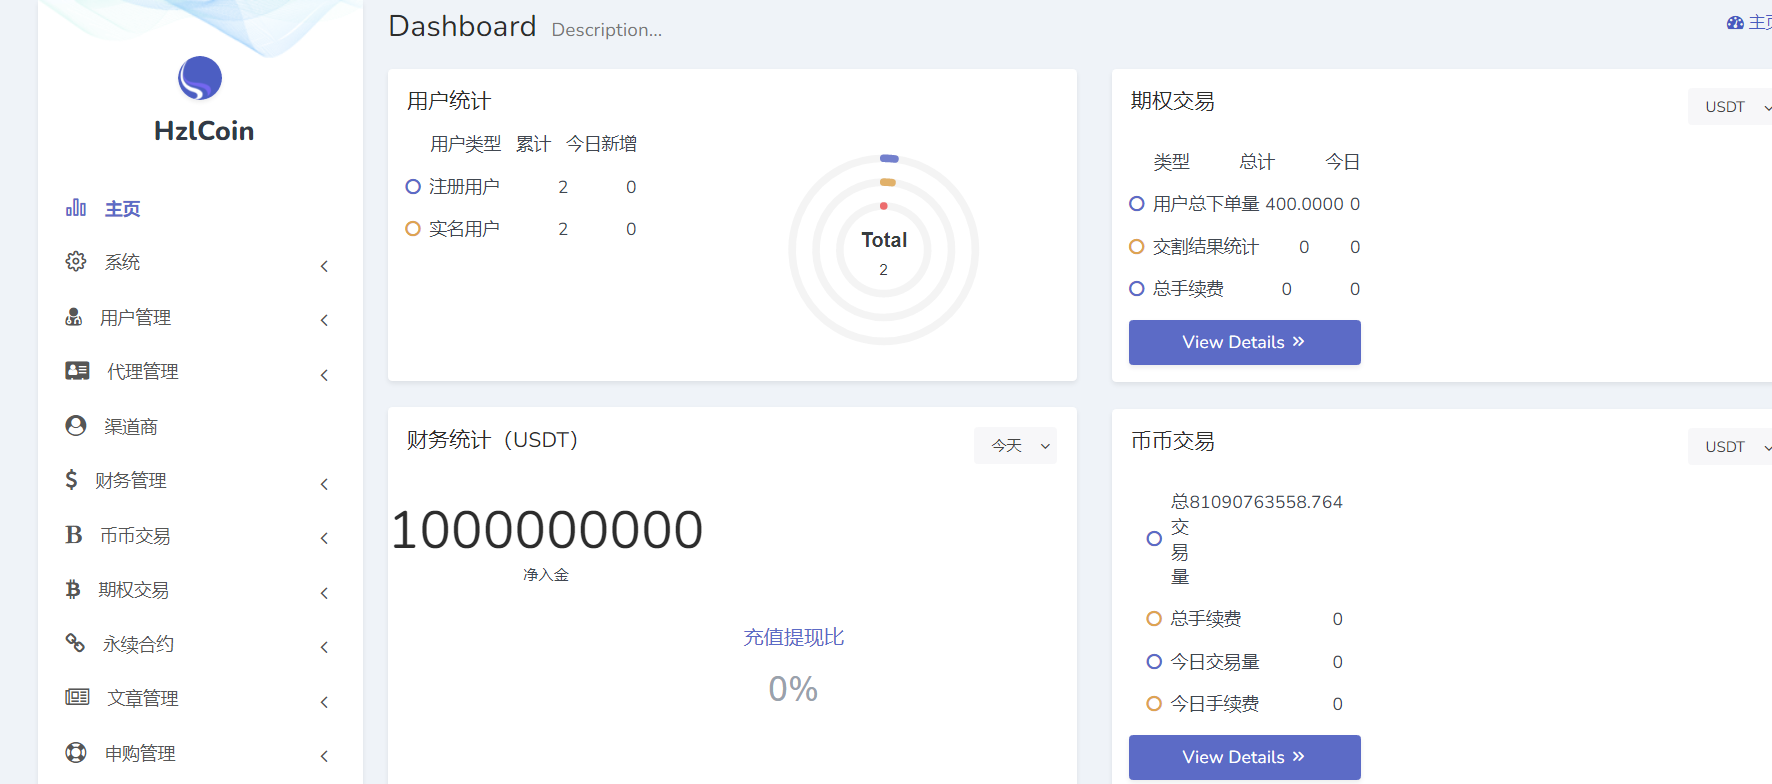Open the 今天 period dropdown in 财务统计
This screenshot has height=784, width=1772.
1015,445
